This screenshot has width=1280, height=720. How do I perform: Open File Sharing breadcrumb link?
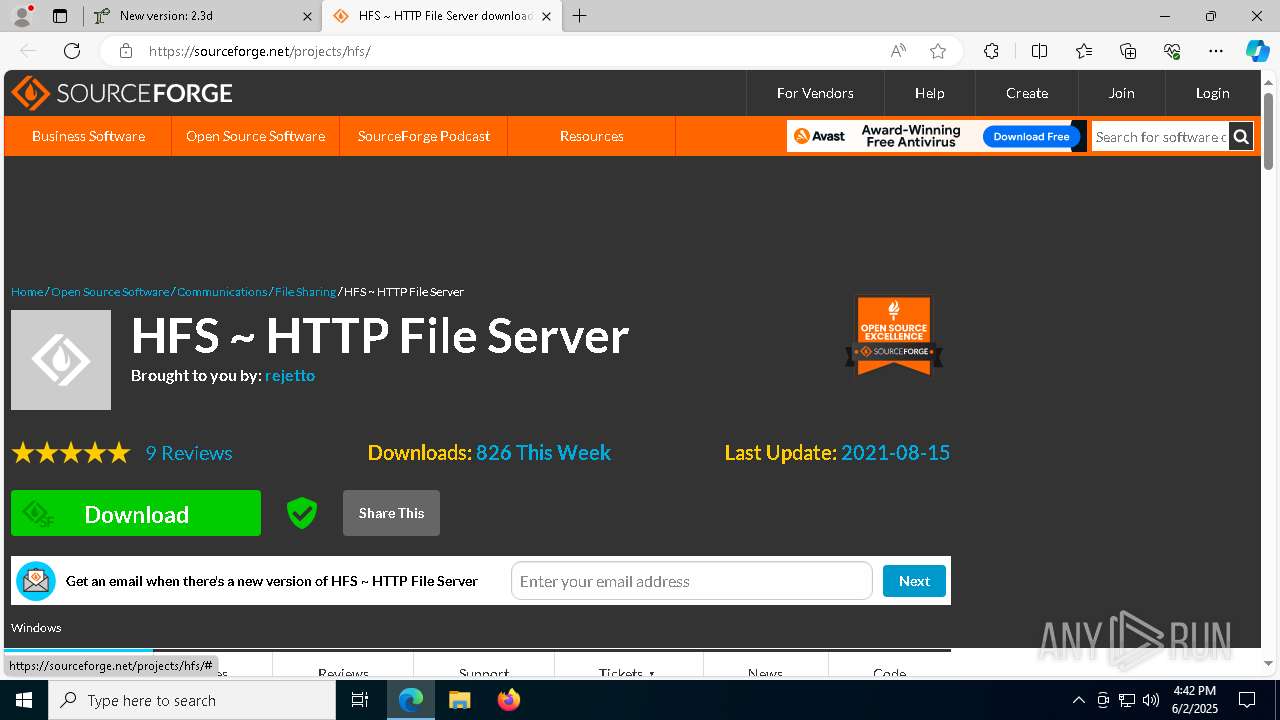[305, 292]
